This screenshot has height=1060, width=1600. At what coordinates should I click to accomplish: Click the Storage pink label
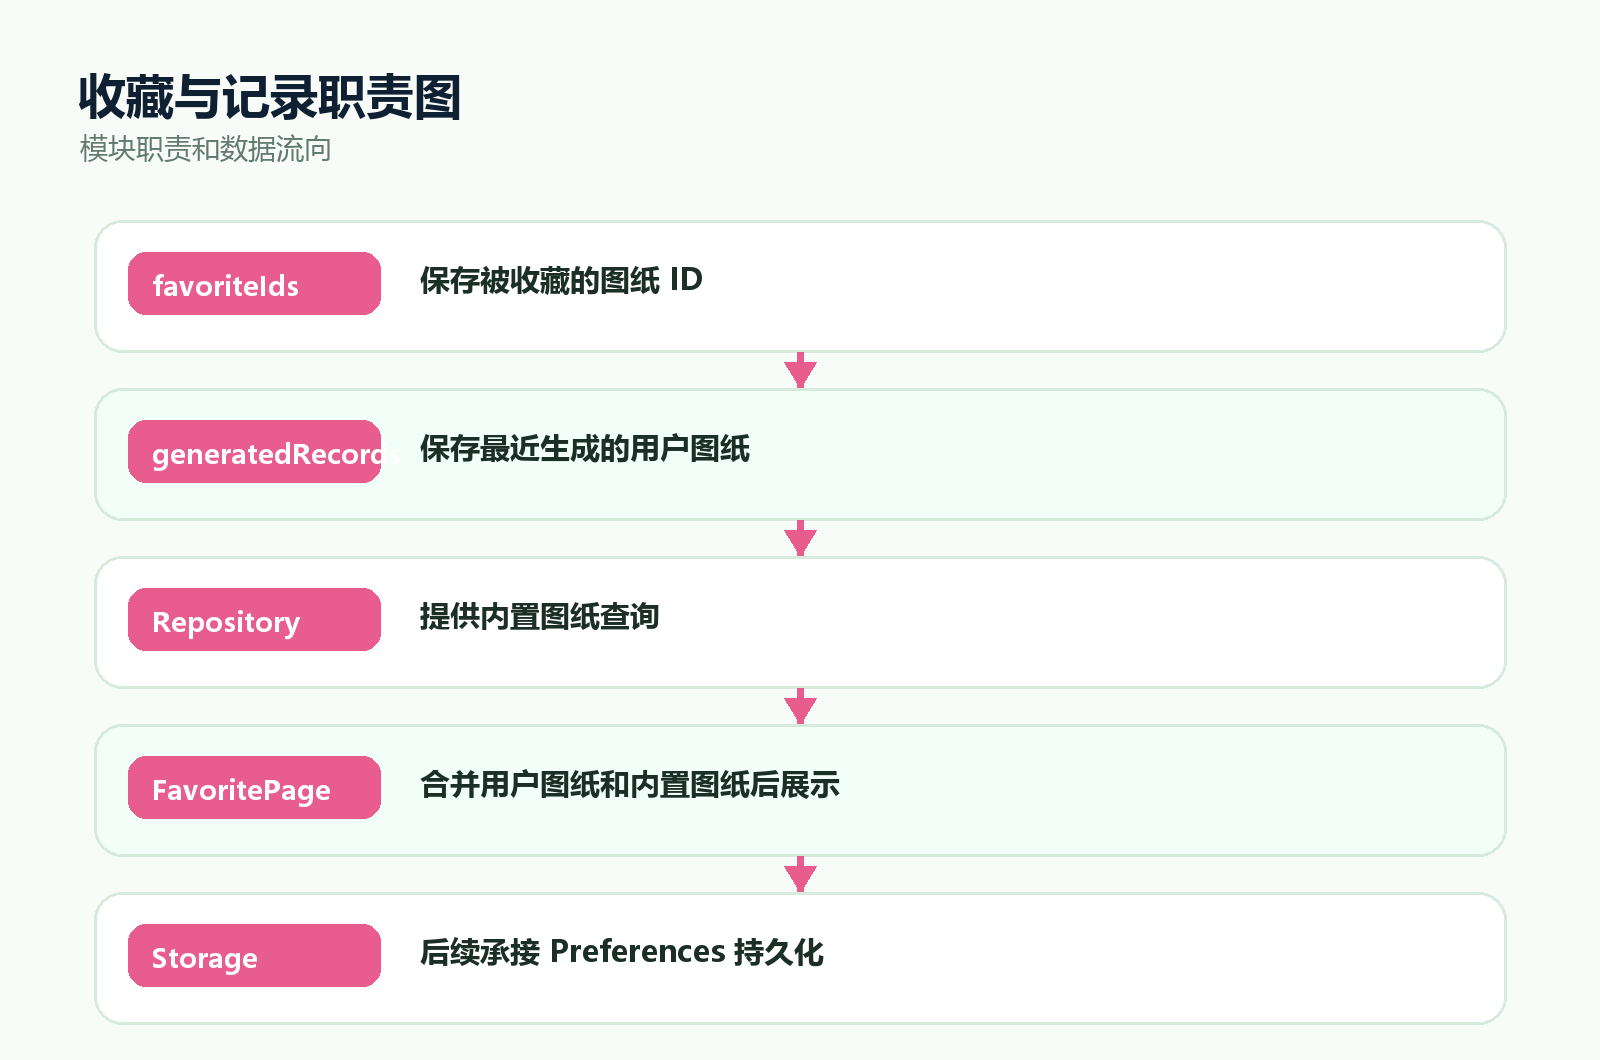coord(254,956)
